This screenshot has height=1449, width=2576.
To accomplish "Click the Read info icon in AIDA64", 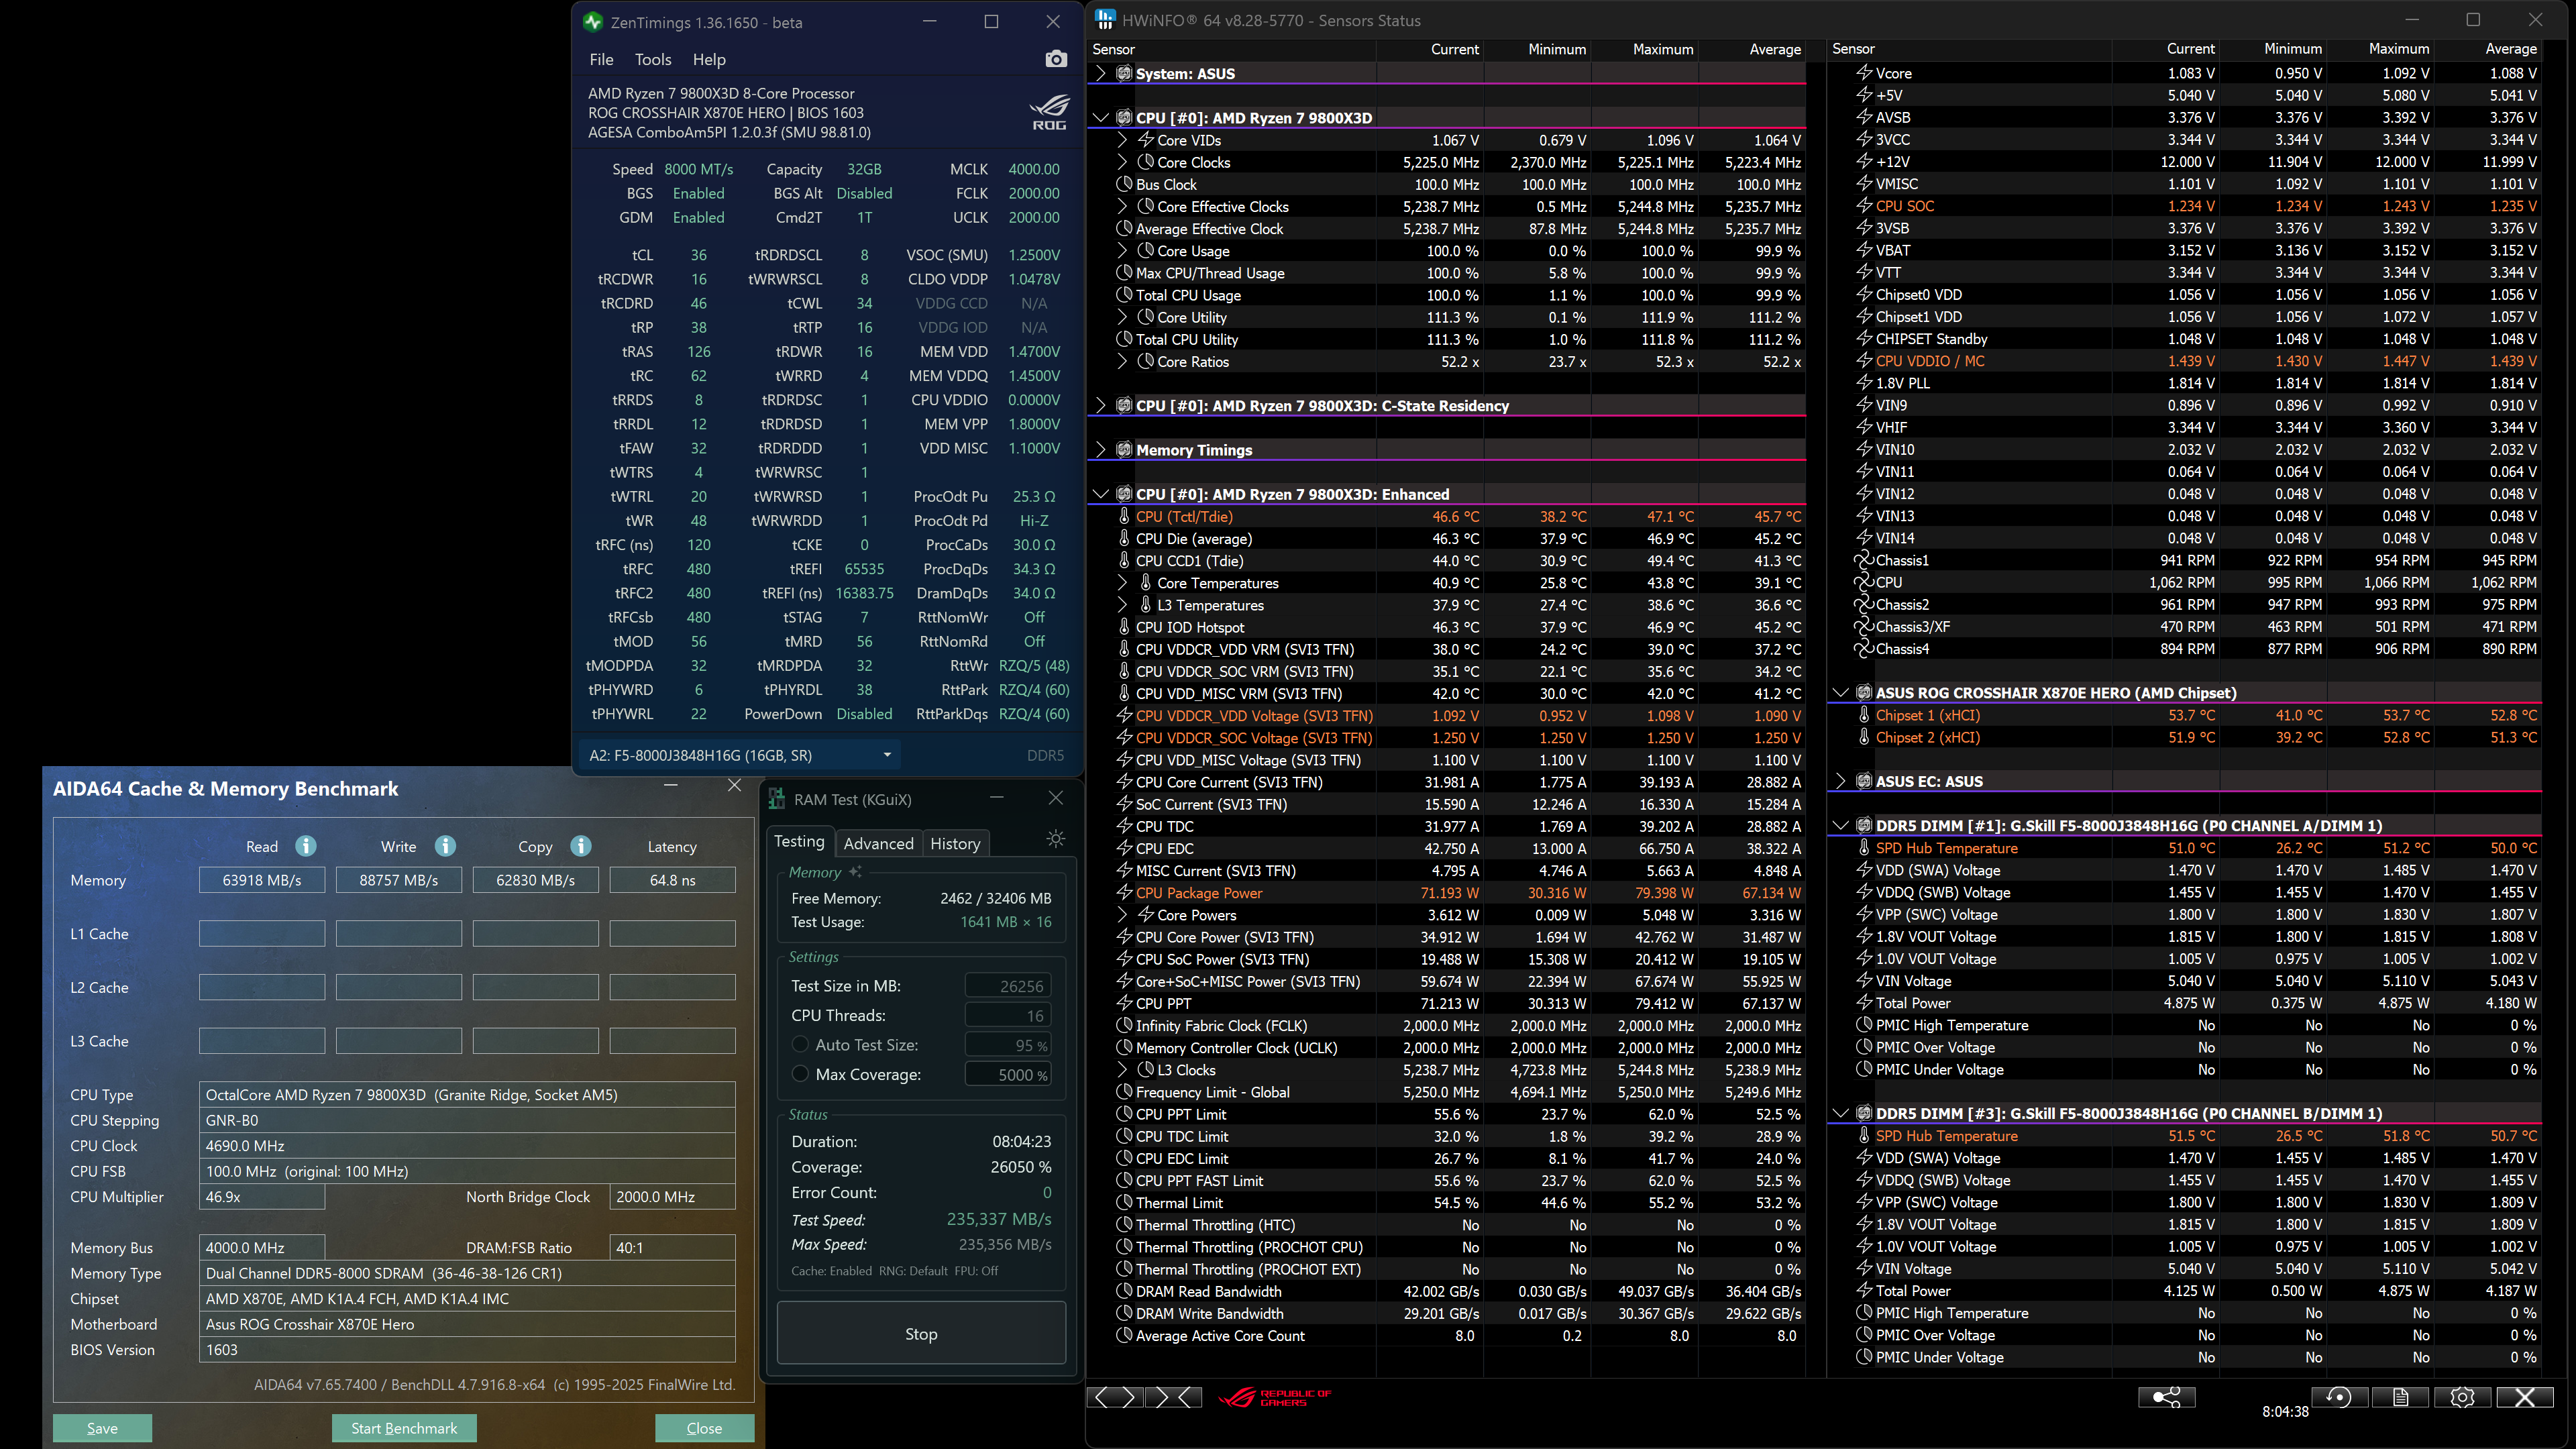I will point(306,846).
